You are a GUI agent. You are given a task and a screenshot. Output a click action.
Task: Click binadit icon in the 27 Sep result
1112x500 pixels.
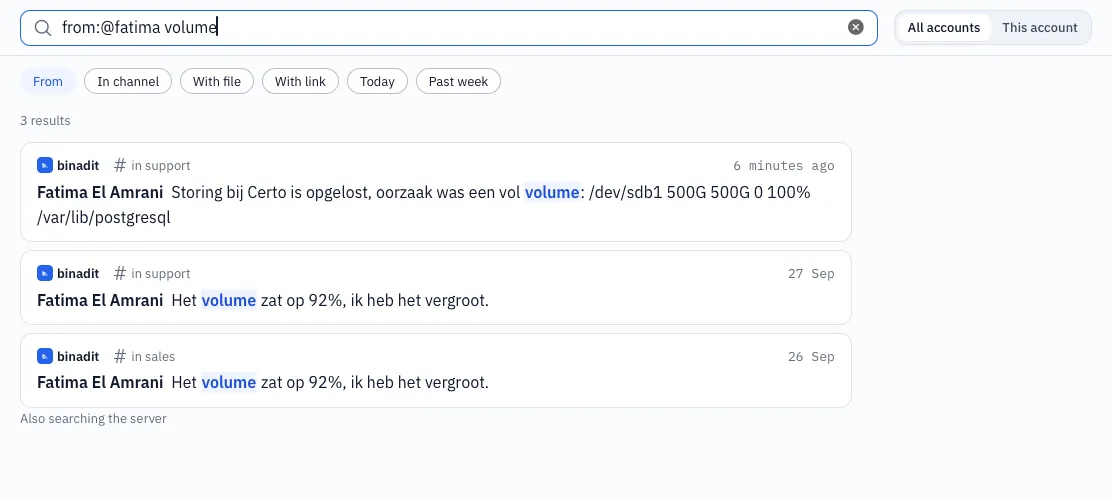click(45, 273)
